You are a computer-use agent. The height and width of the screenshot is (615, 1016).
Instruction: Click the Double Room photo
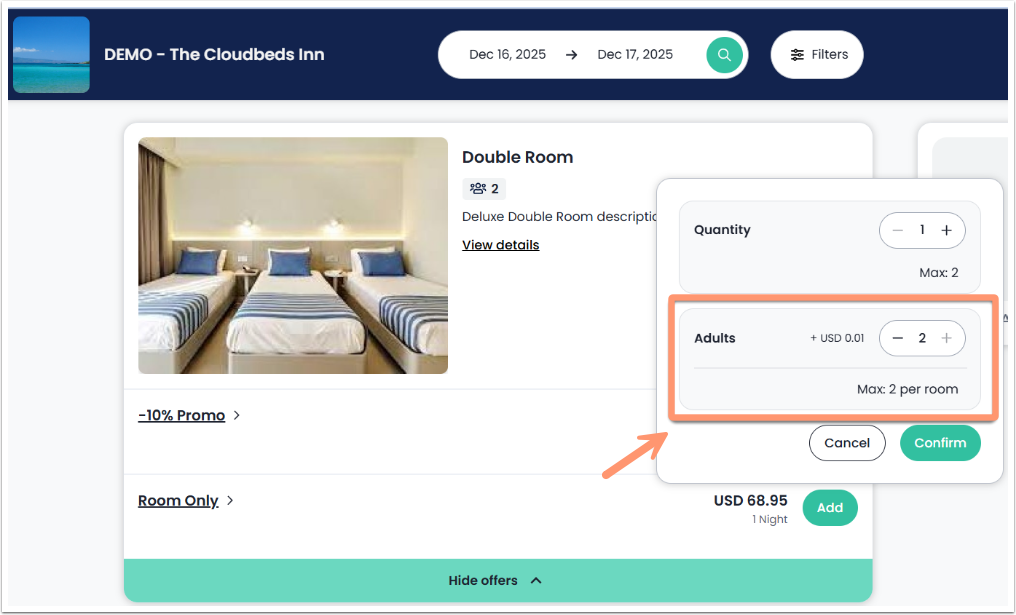(x=293, y=255)
